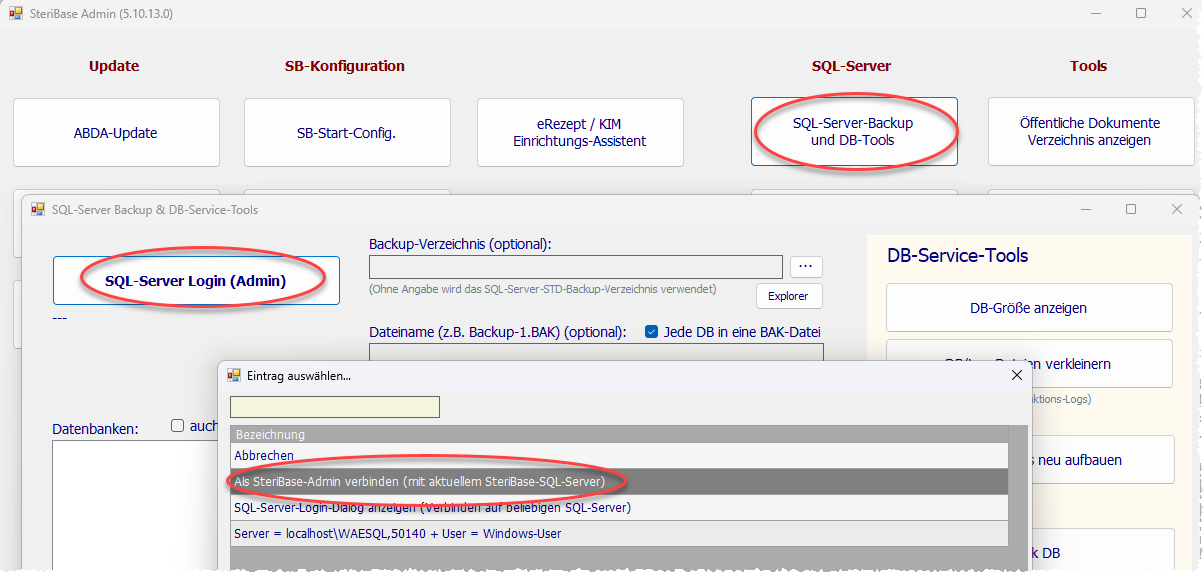1203x574 pixels.
Task: Maximize the SteriBase Admin main window
Action: click(1141, 14)
